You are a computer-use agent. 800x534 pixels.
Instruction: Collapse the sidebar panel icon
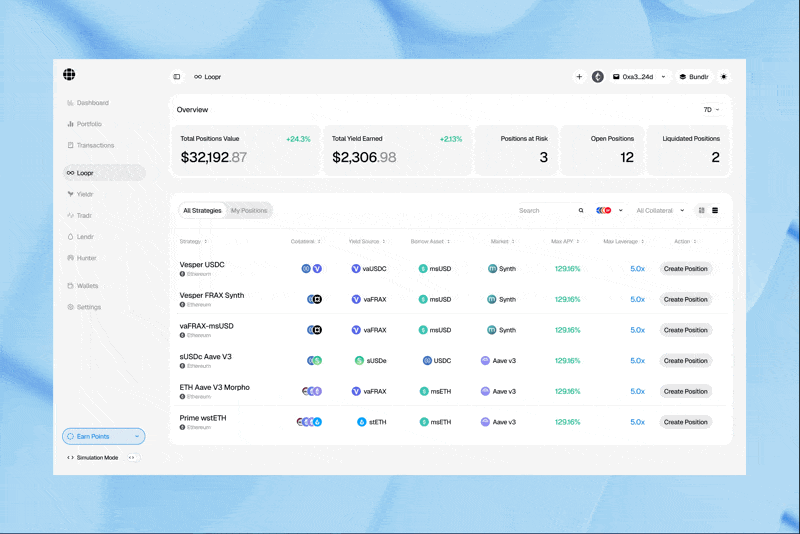coord(177,77)
